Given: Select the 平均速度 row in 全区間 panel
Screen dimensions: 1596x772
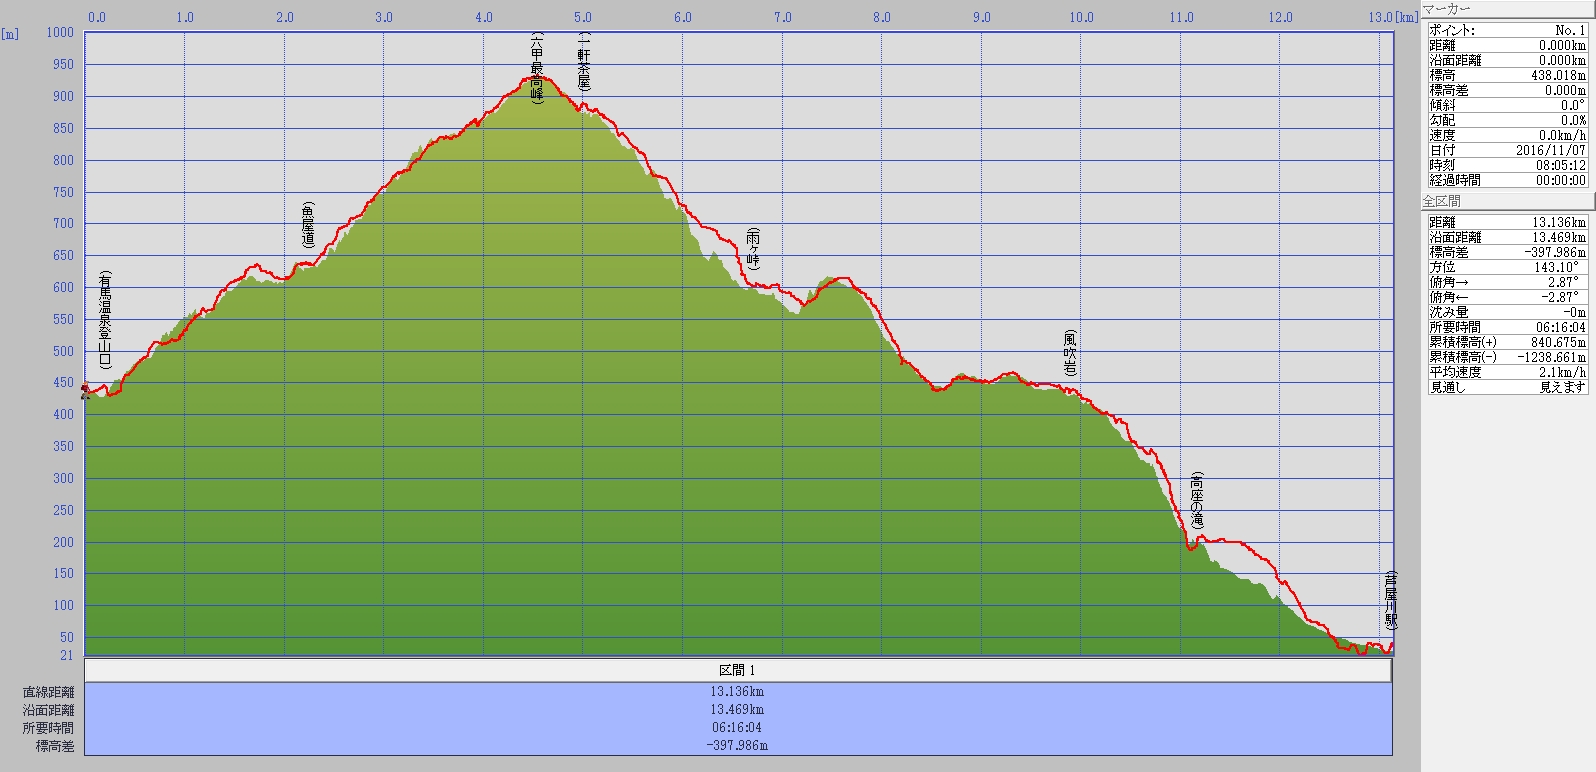Looking at the screenshot, I should [x=1507, y=372].
